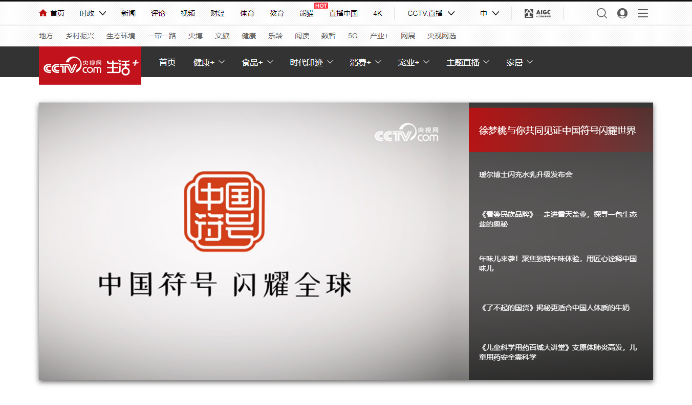The width and height of the screenshot is (692, 405).
Task: Go to 首页 with the red house icon
Action: (x=52, y=13)
